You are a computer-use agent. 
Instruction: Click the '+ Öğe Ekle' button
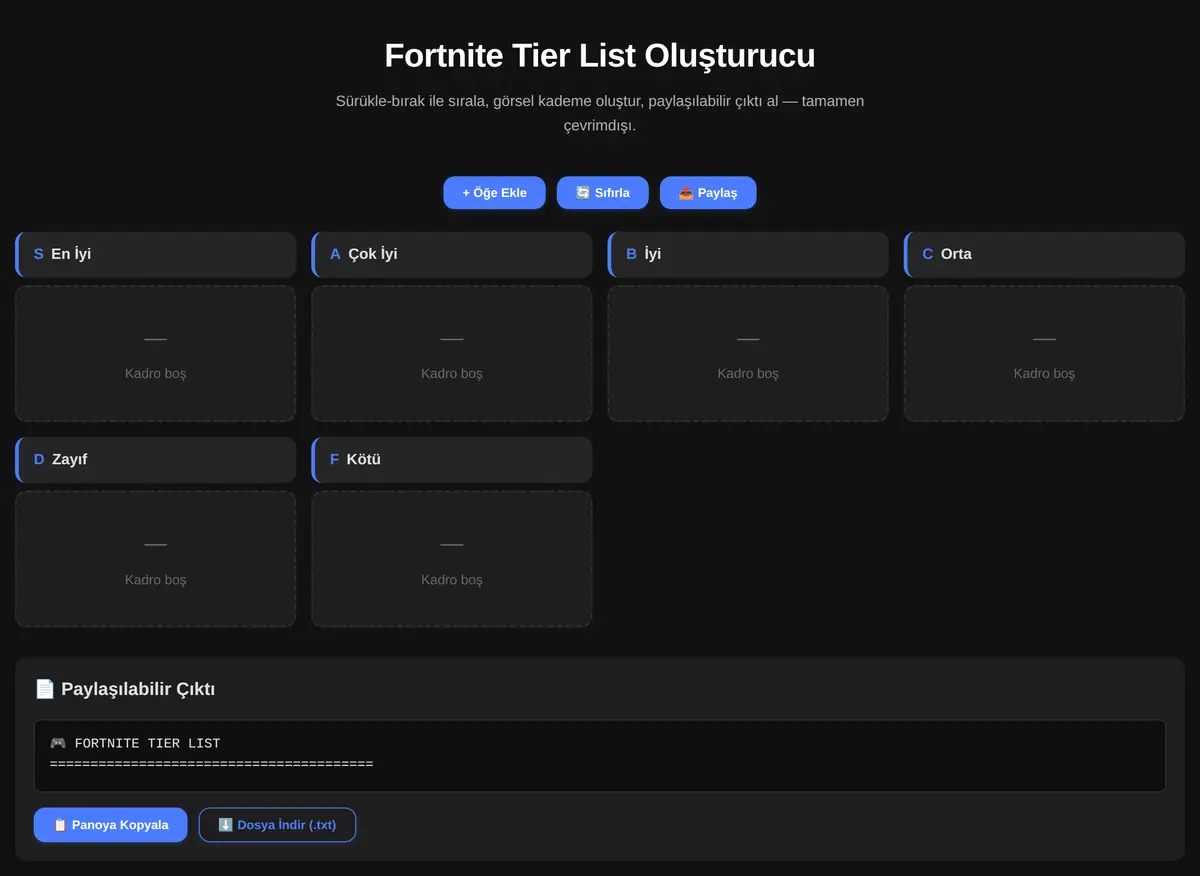(494, 193)
